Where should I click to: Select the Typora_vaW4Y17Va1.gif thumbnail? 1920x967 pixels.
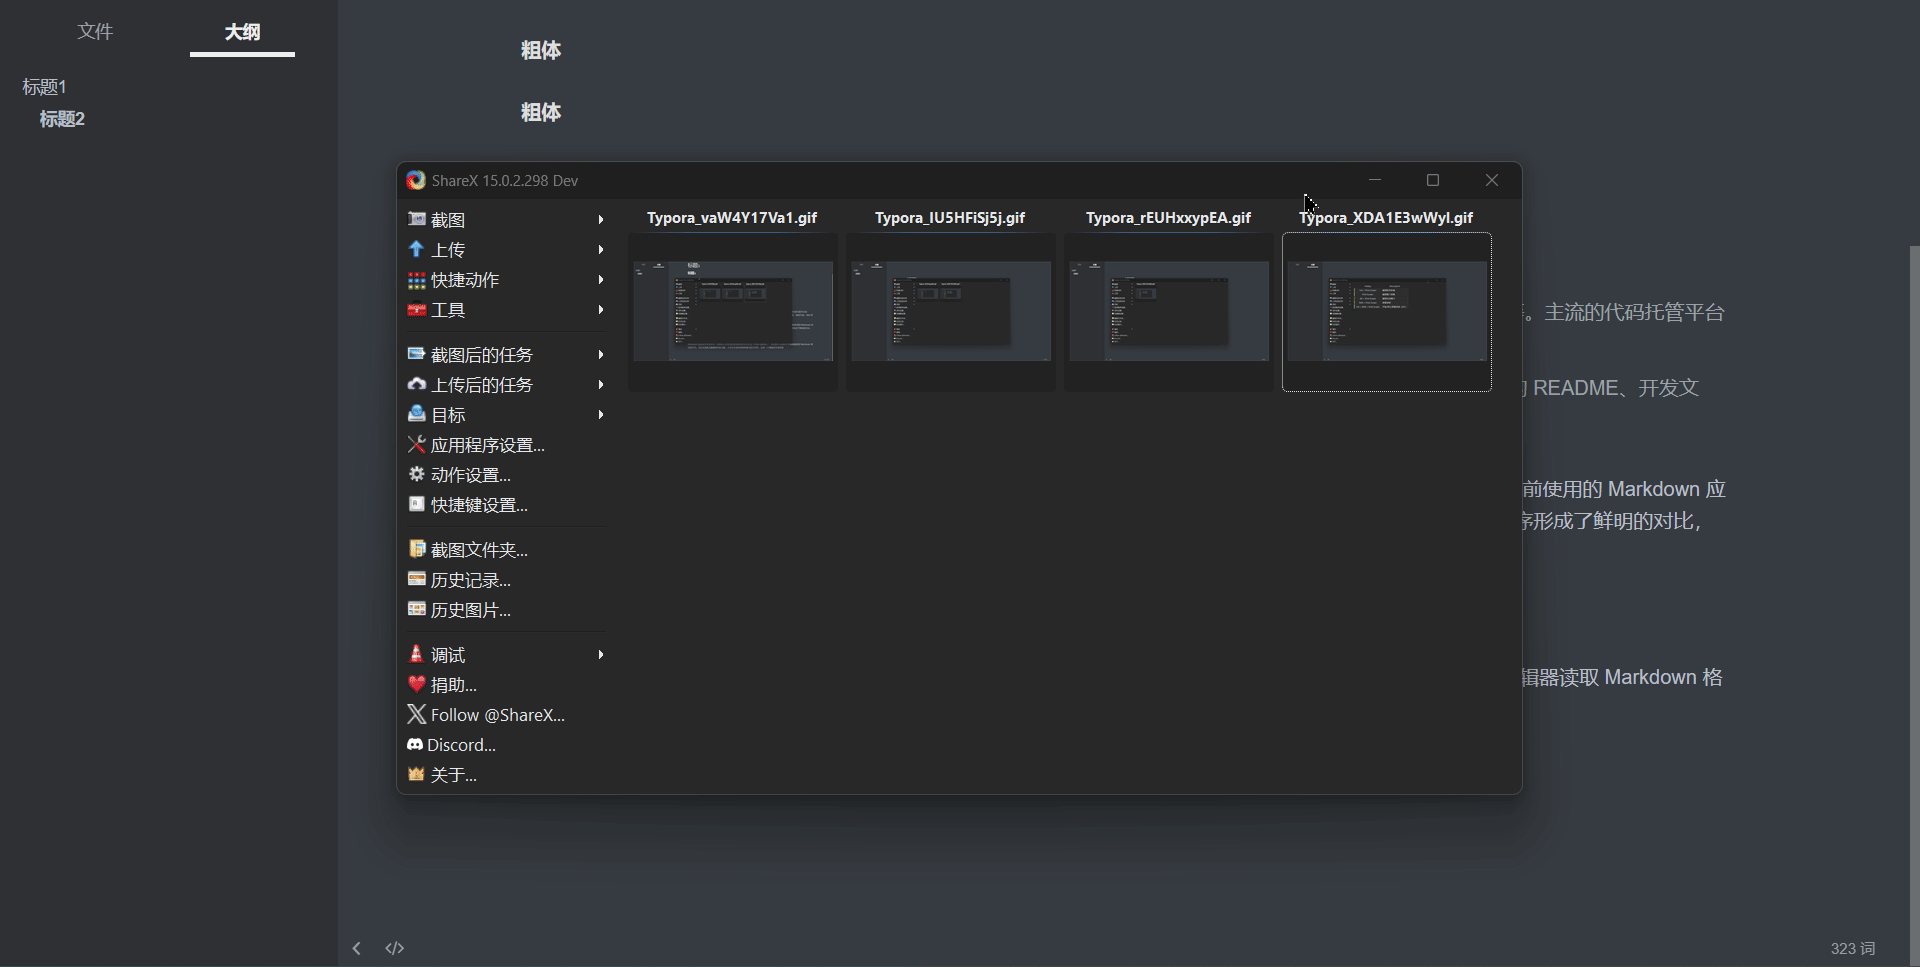point(733,311)
